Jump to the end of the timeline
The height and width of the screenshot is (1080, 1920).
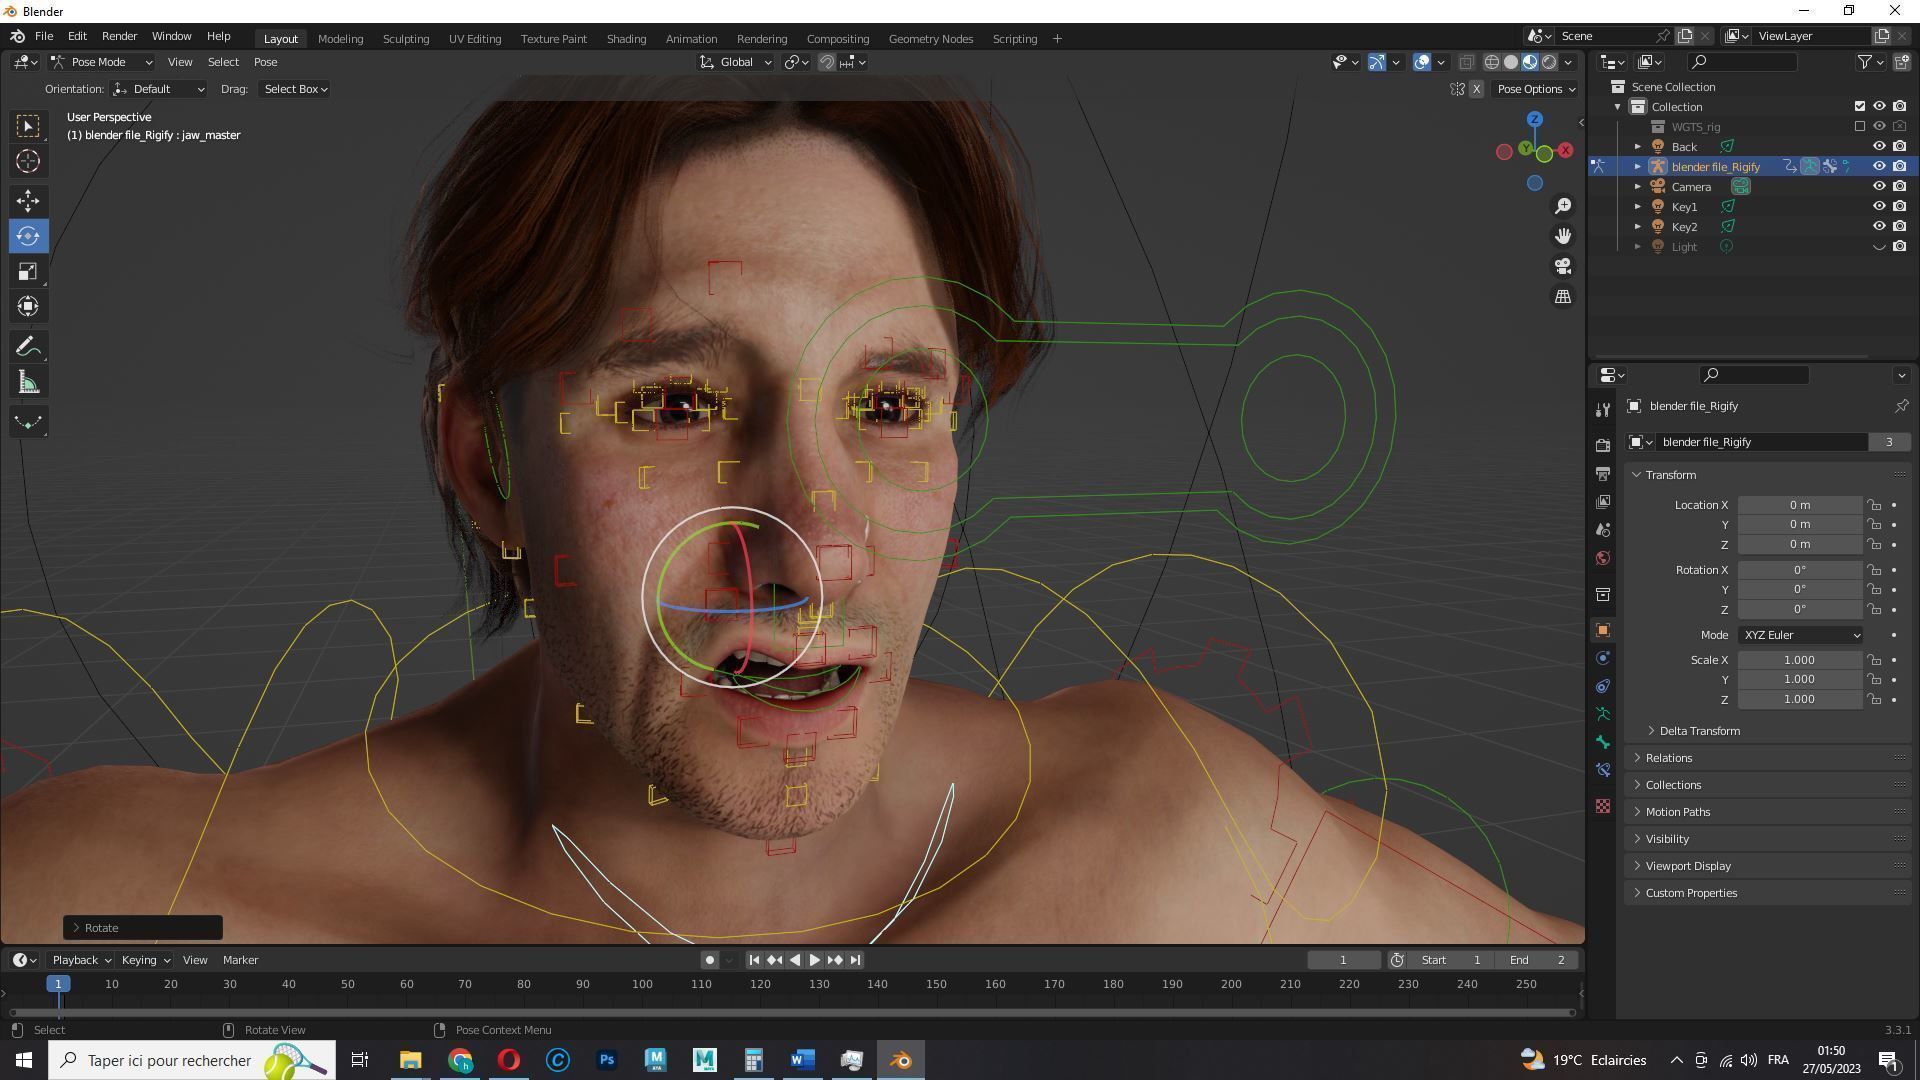855,959
